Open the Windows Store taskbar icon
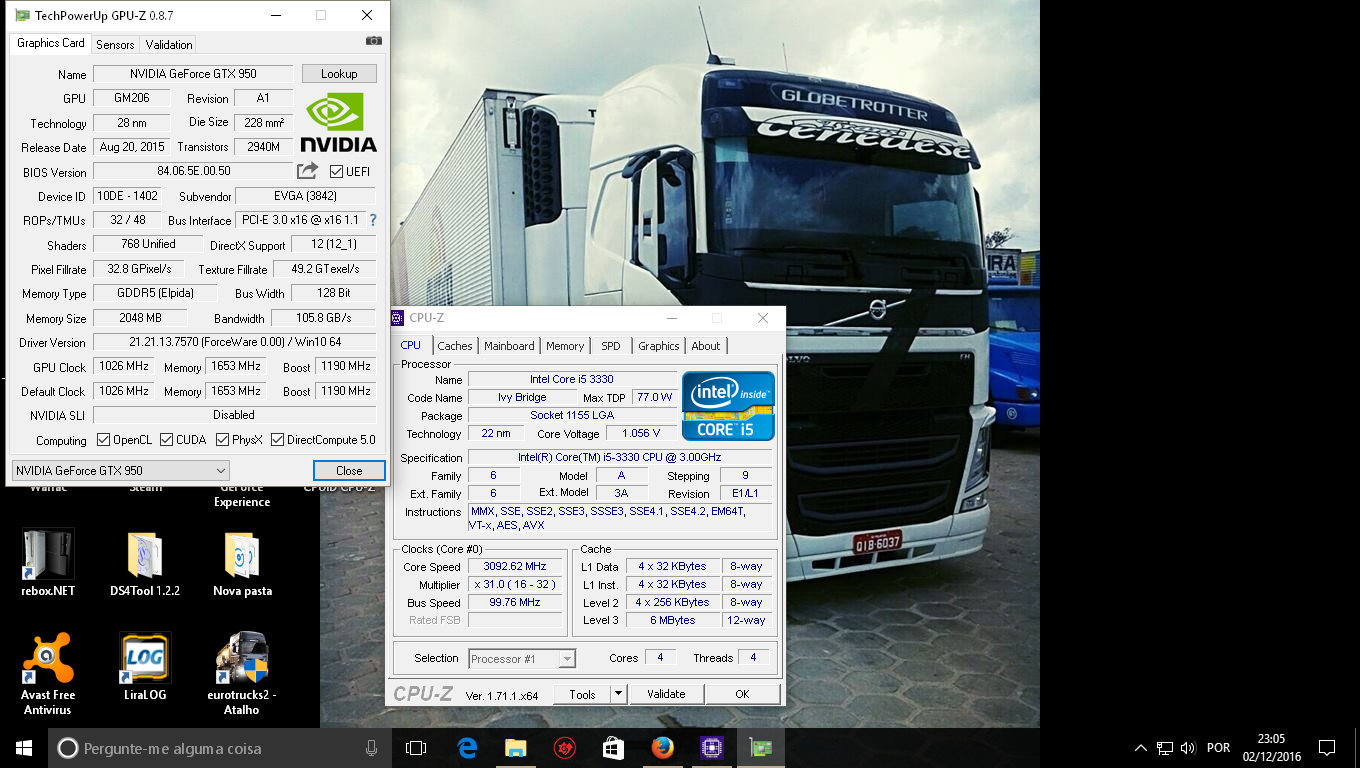The width and height of the screenshot is (1360, 768). (613, 748)
